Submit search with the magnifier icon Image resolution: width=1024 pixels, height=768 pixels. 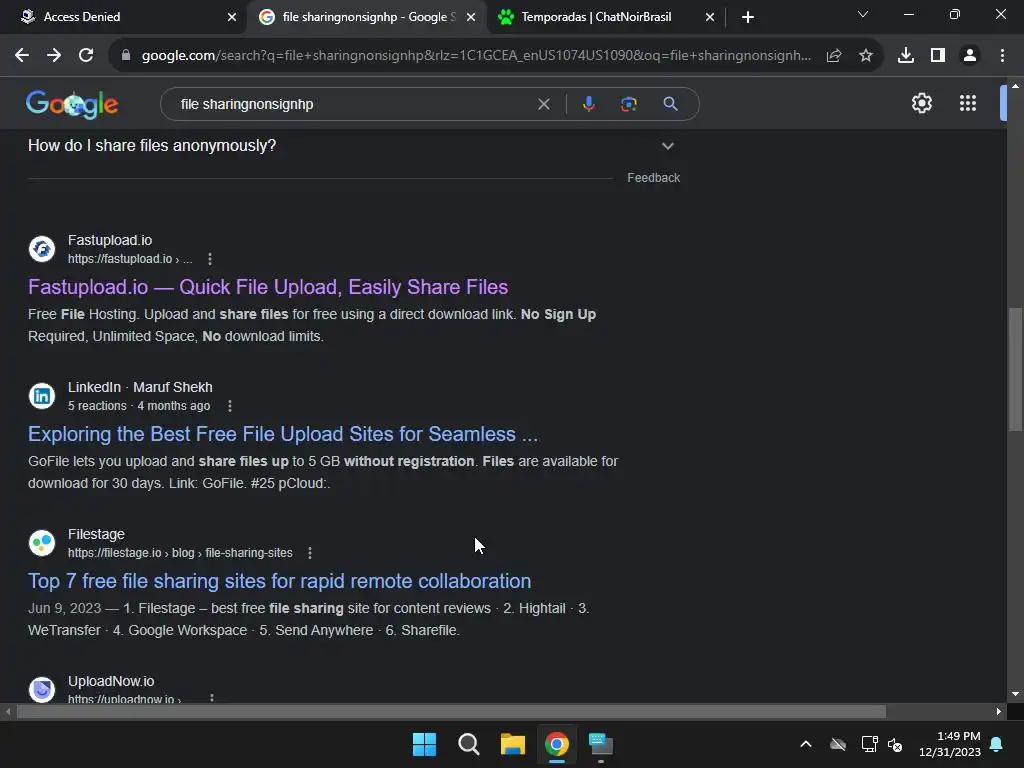pos(670,104)
